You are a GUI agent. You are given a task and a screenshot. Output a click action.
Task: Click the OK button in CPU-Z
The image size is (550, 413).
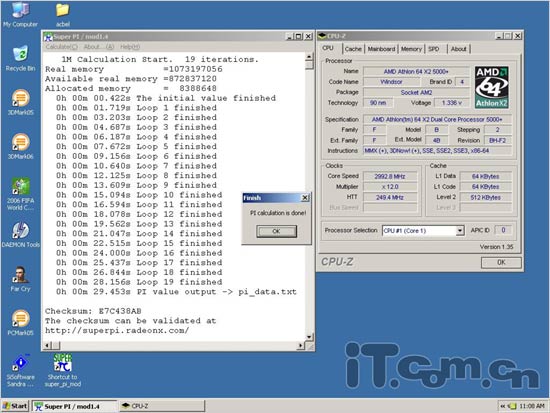pyautogui.click(x=501, y=262)
